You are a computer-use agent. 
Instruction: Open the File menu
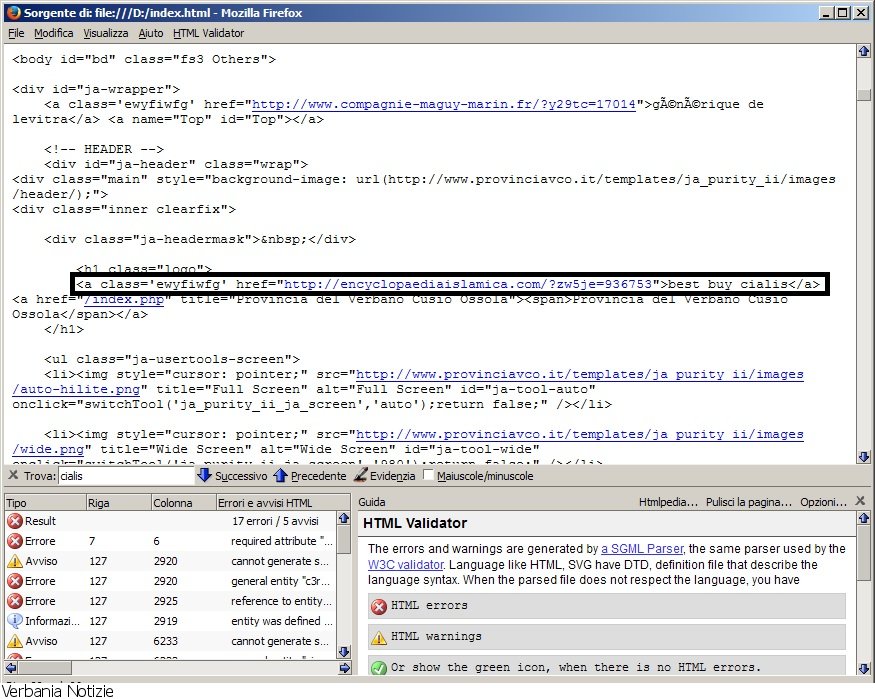point(16,33)
